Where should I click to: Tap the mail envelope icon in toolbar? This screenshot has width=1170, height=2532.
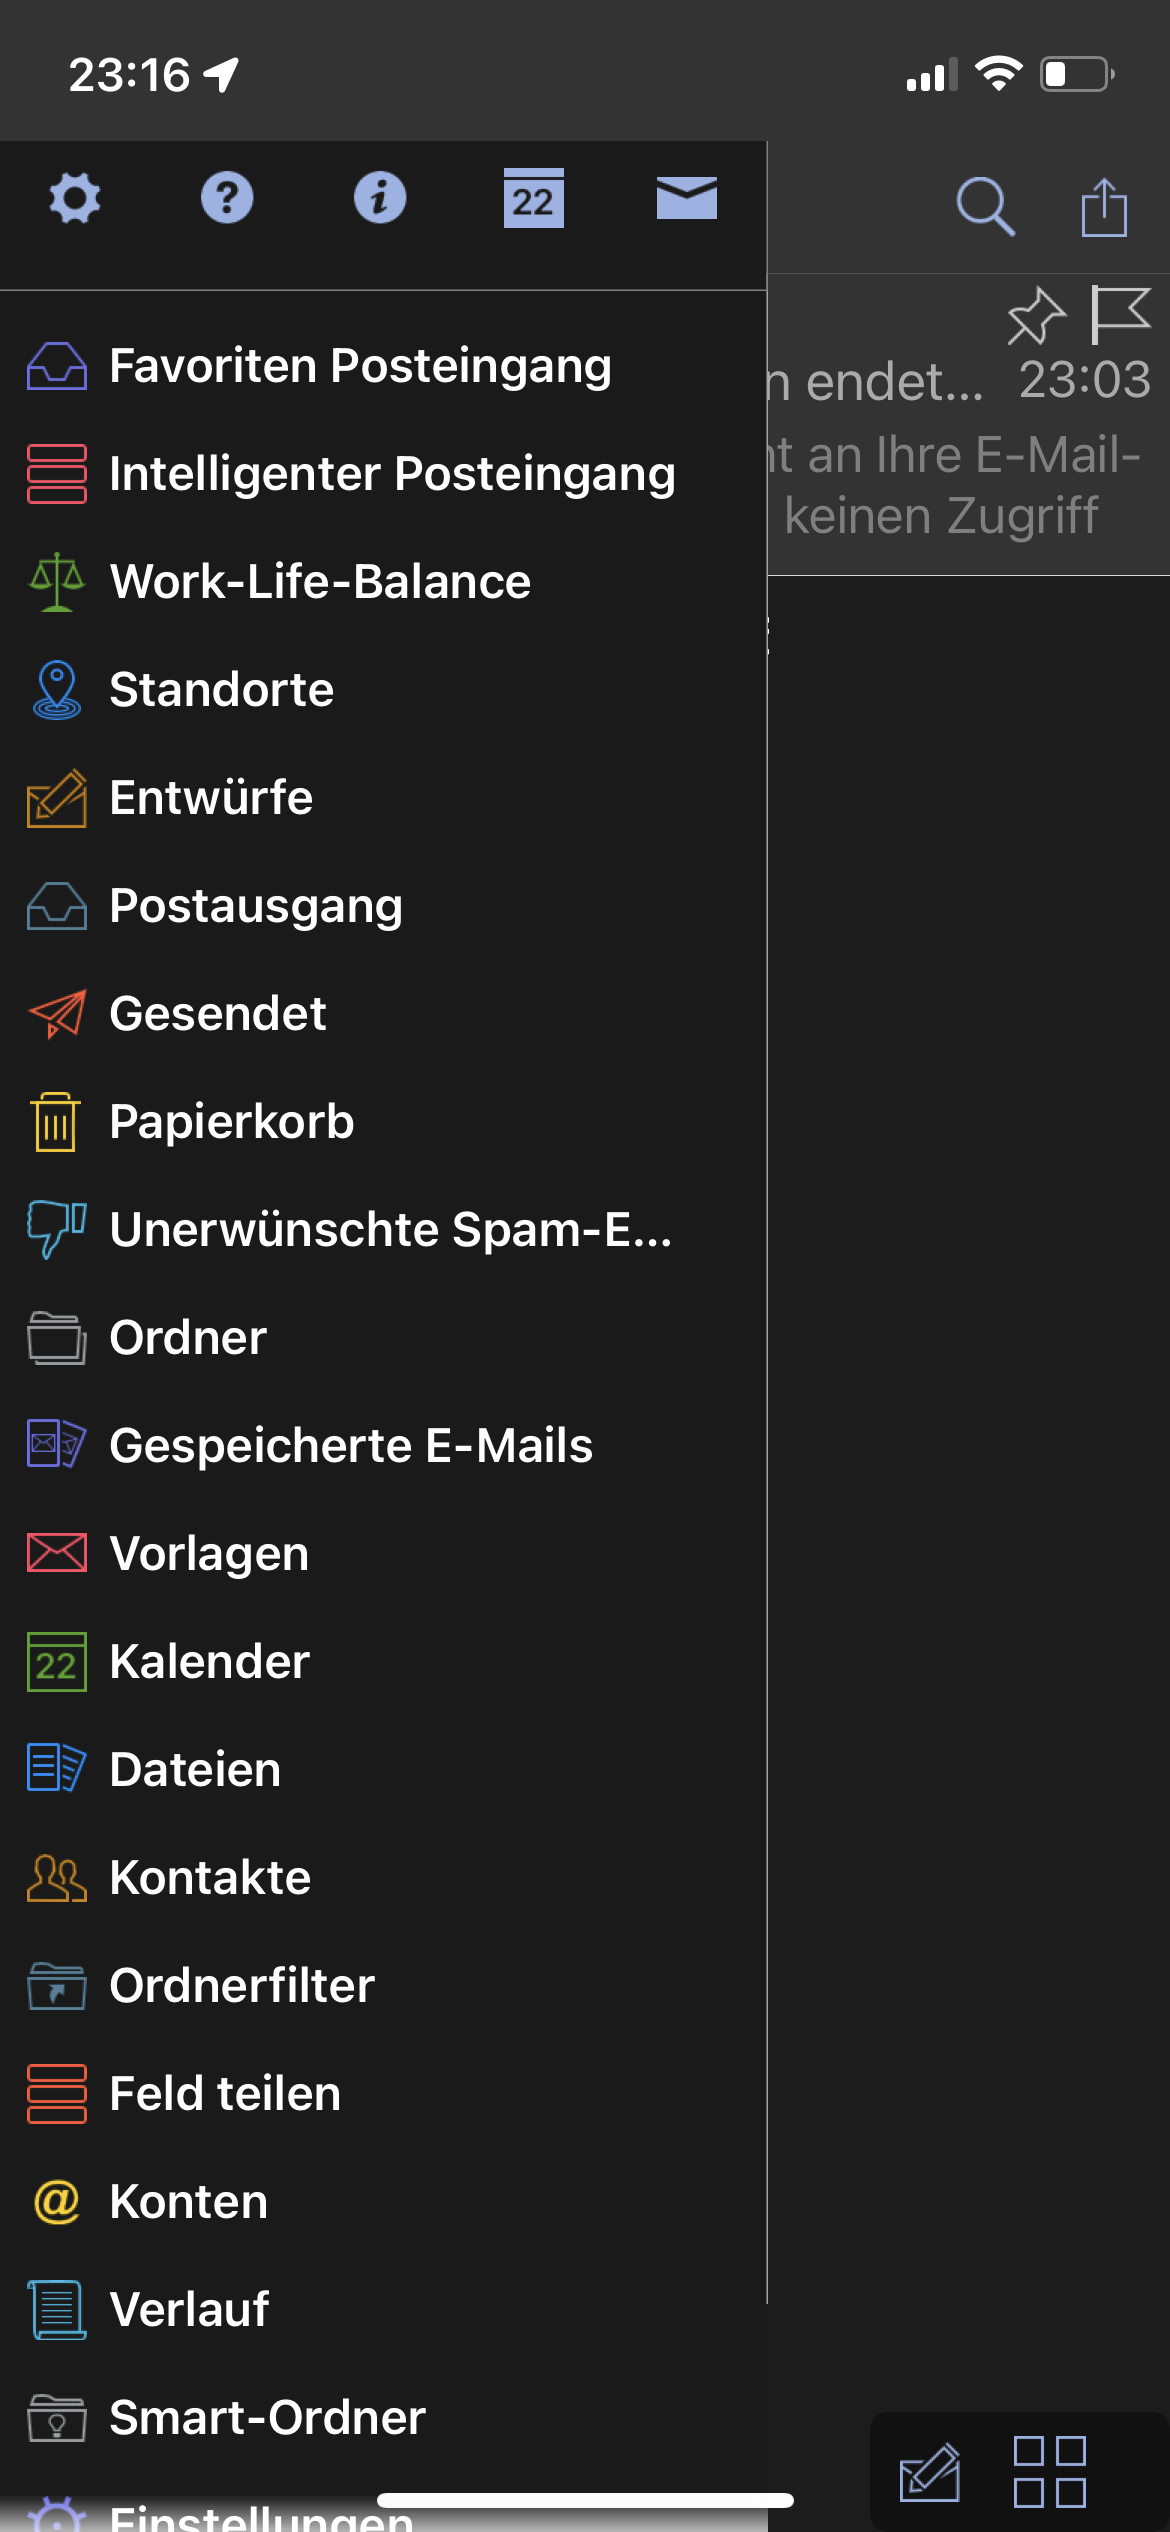(686, 198)
